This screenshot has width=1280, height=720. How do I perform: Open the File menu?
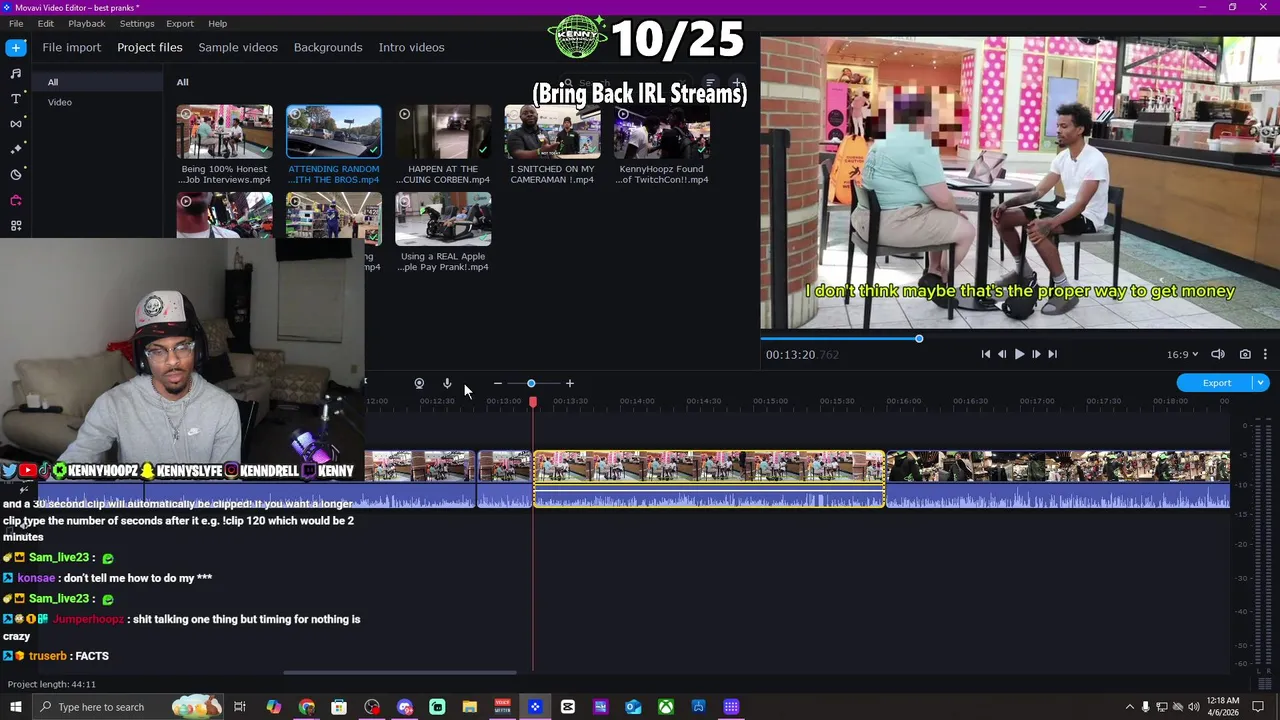[x=16, y=23]
